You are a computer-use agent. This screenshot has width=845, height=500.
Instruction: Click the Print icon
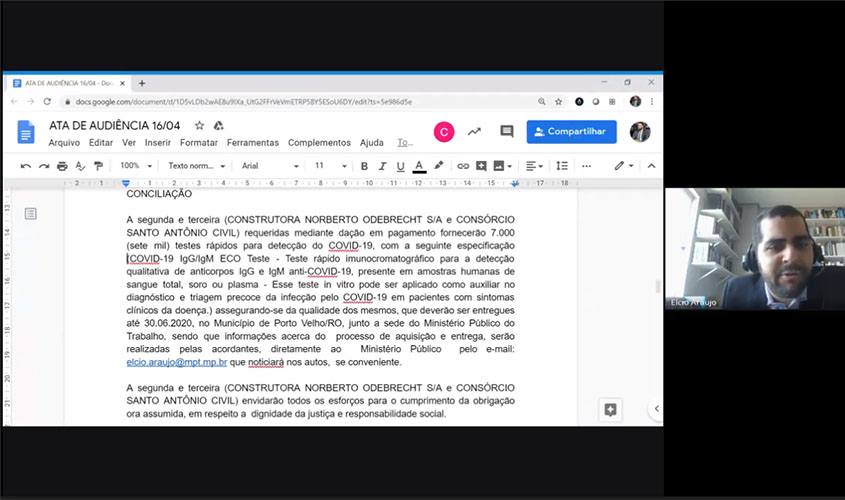(x=62, y=166)
